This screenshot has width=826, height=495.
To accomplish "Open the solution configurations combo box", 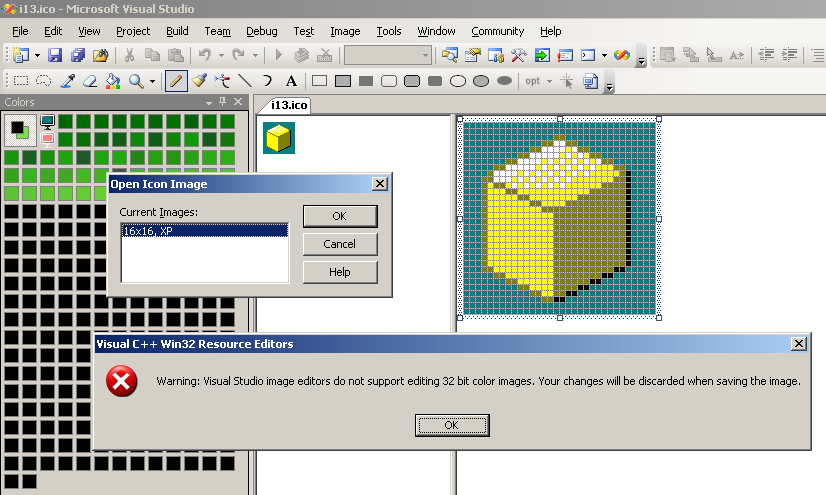I will (388, 55).
